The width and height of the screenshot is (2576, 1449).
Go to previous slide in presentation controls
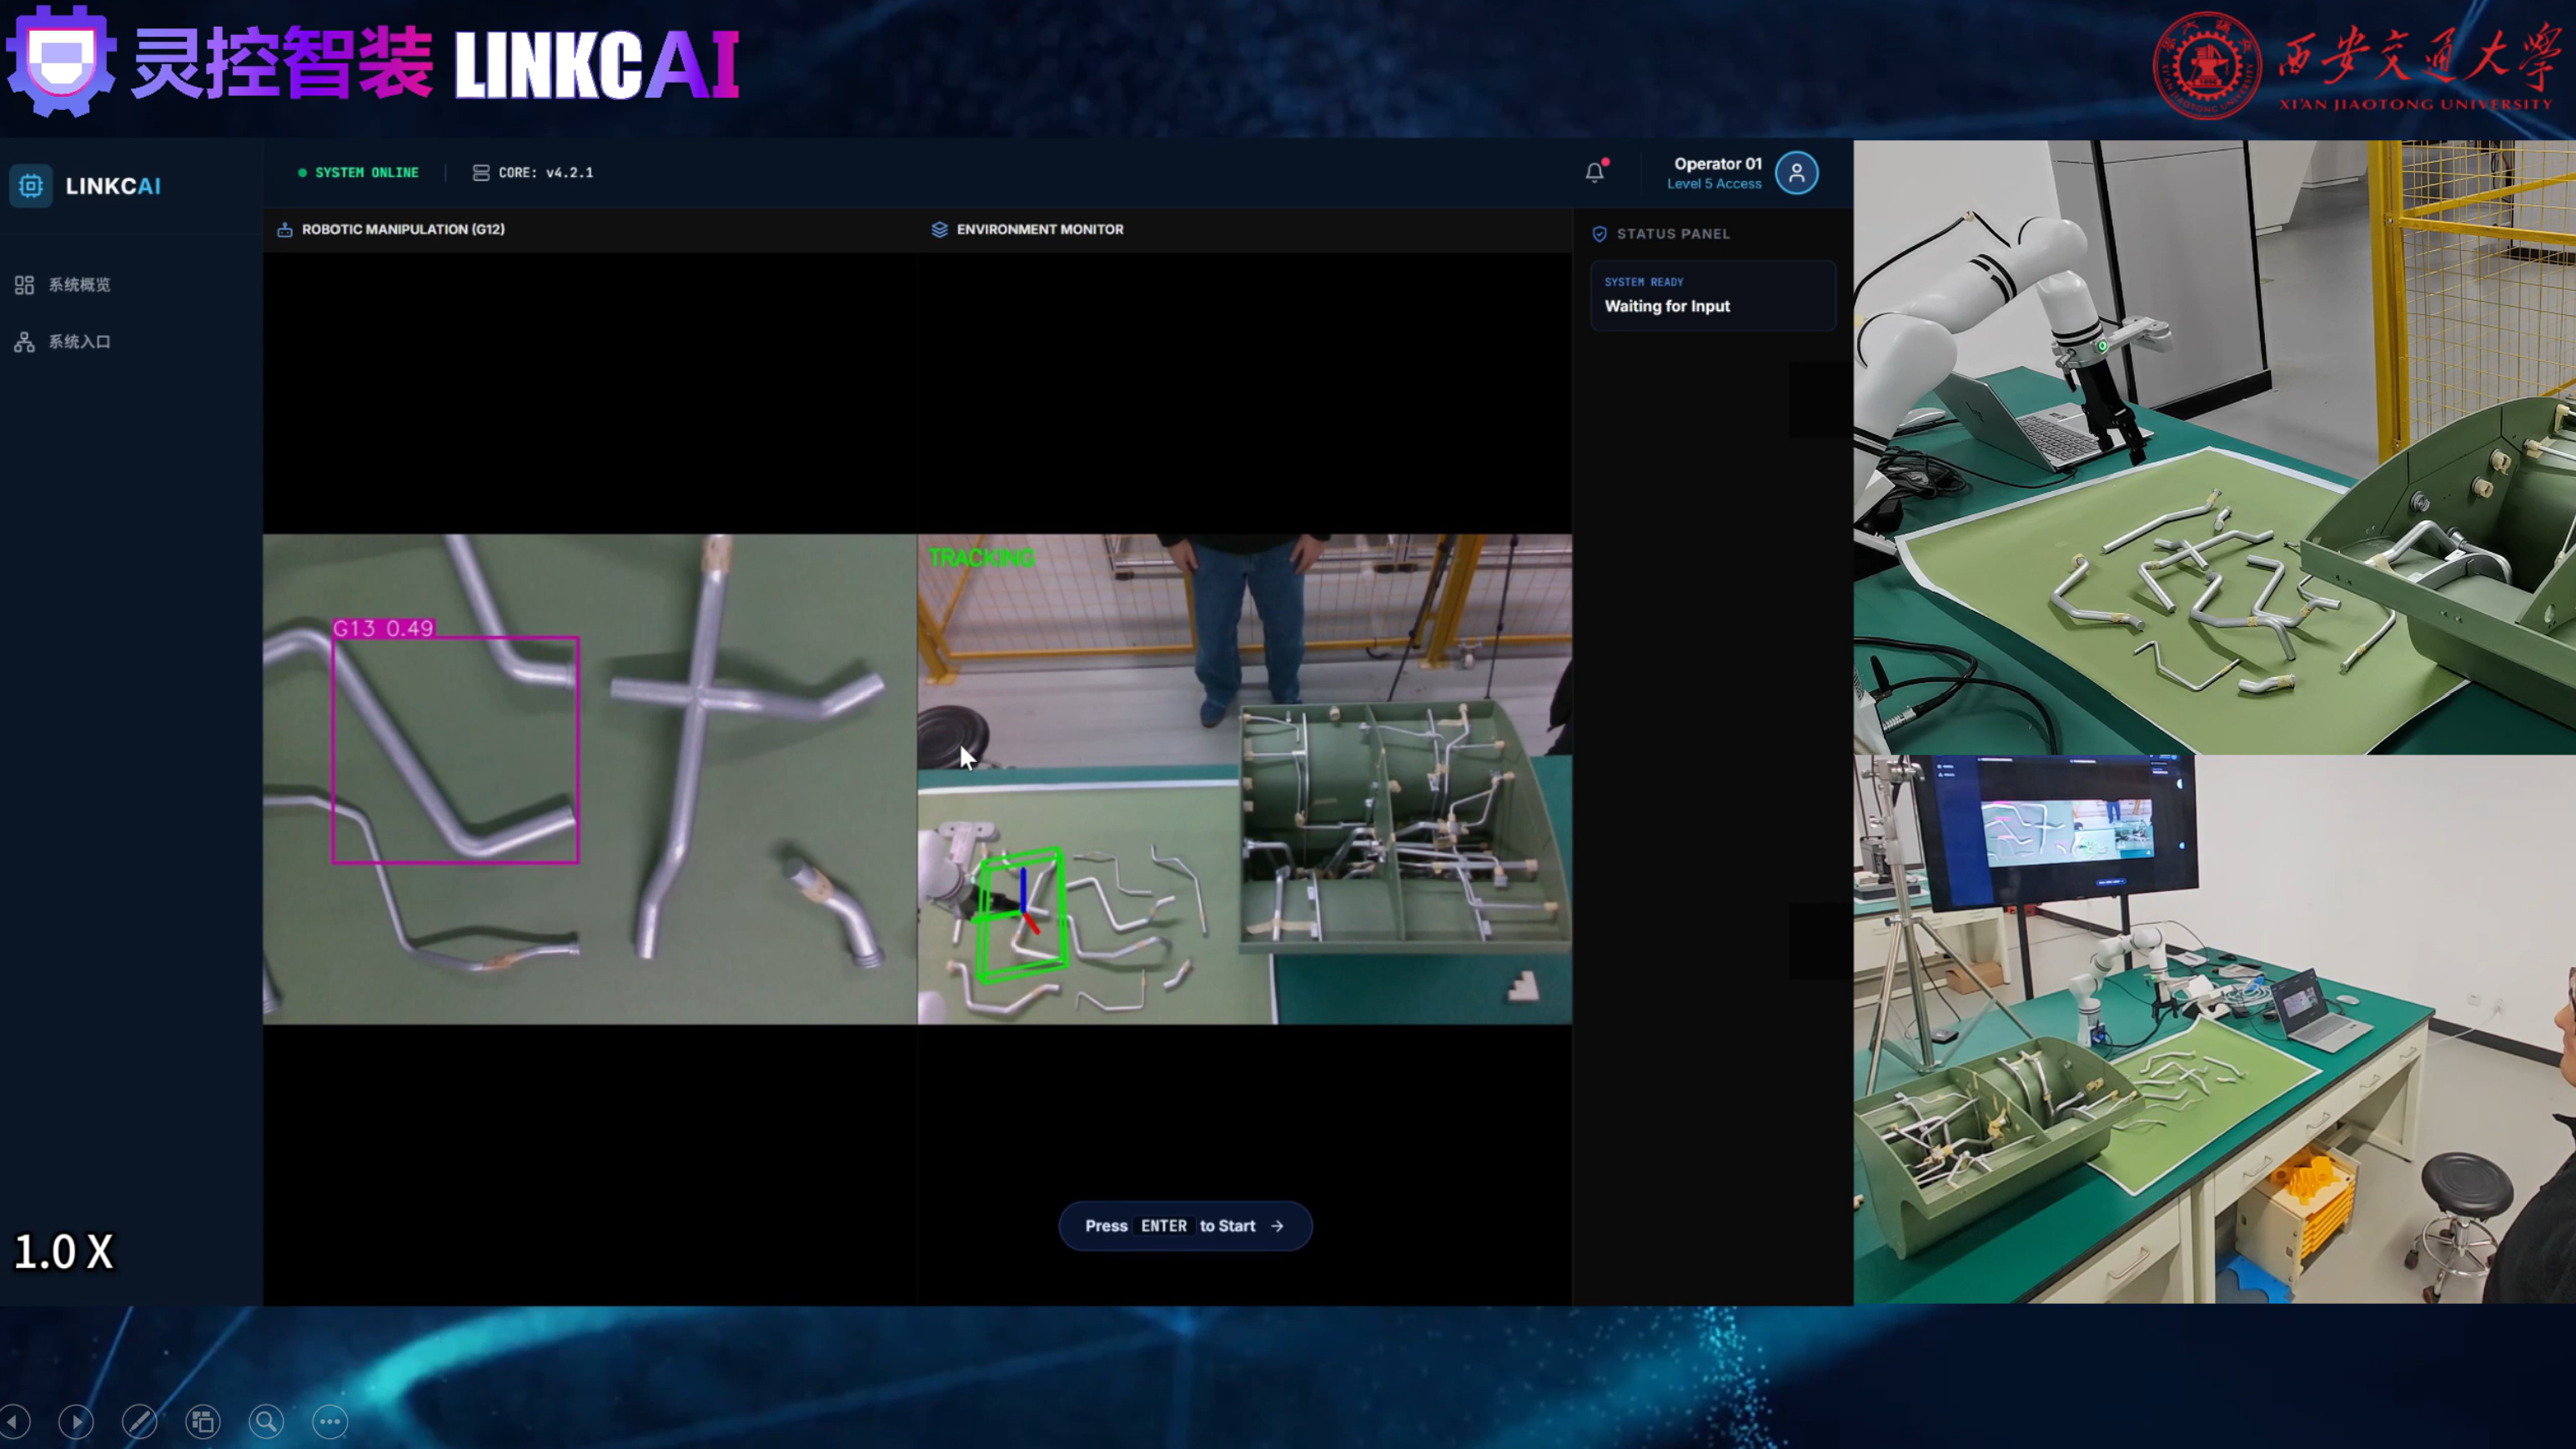(14, 1421)
